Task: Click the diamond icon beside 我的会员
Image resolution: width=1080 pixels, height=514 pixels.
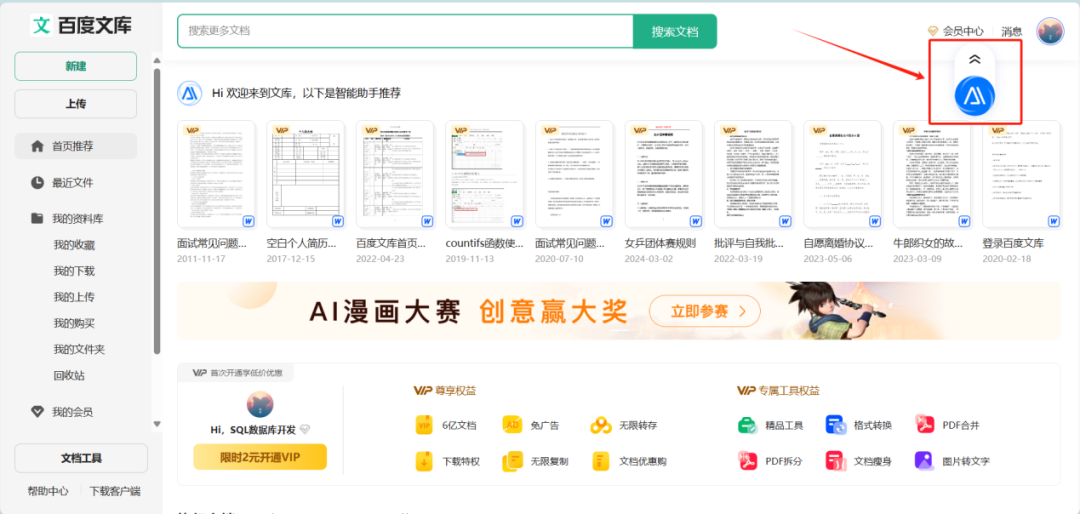Action: click(x=37, y=412)
